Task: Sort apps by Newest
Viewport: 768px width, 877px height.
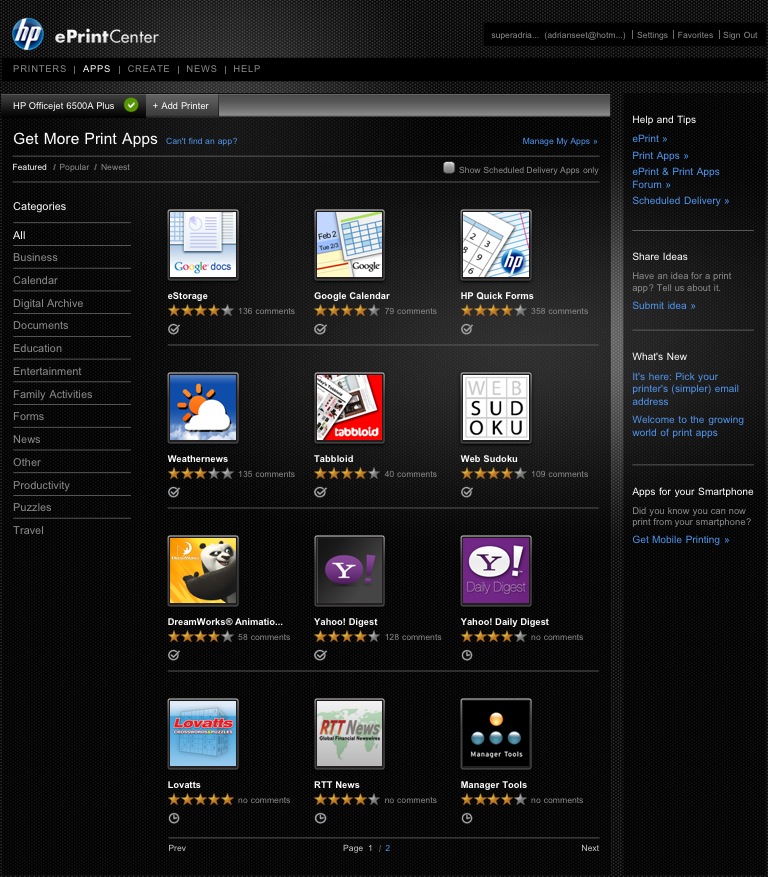Action: tap(115, 167)
